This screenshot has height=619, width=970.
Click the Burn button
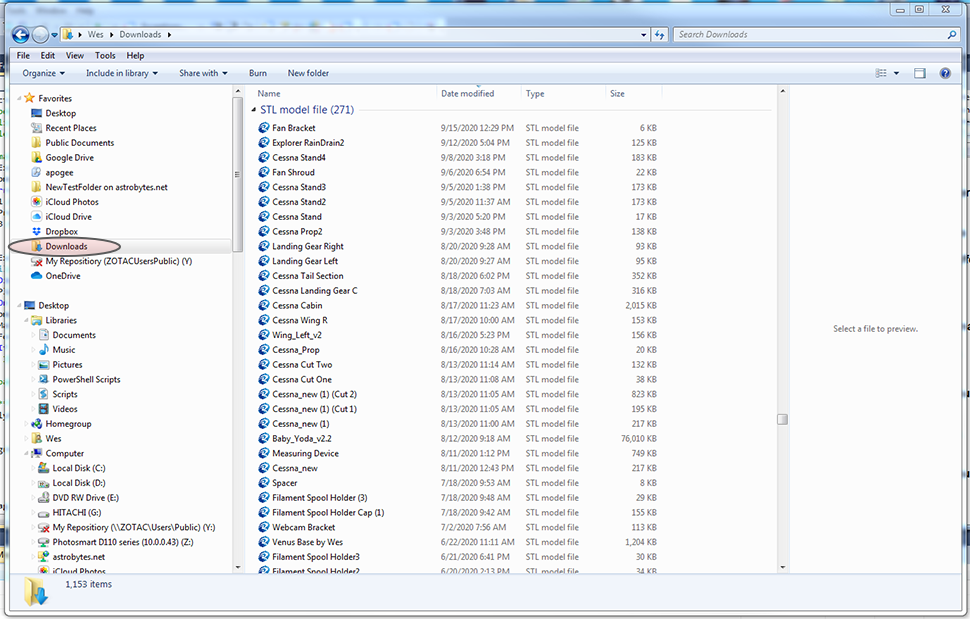[x=257, y=73]
